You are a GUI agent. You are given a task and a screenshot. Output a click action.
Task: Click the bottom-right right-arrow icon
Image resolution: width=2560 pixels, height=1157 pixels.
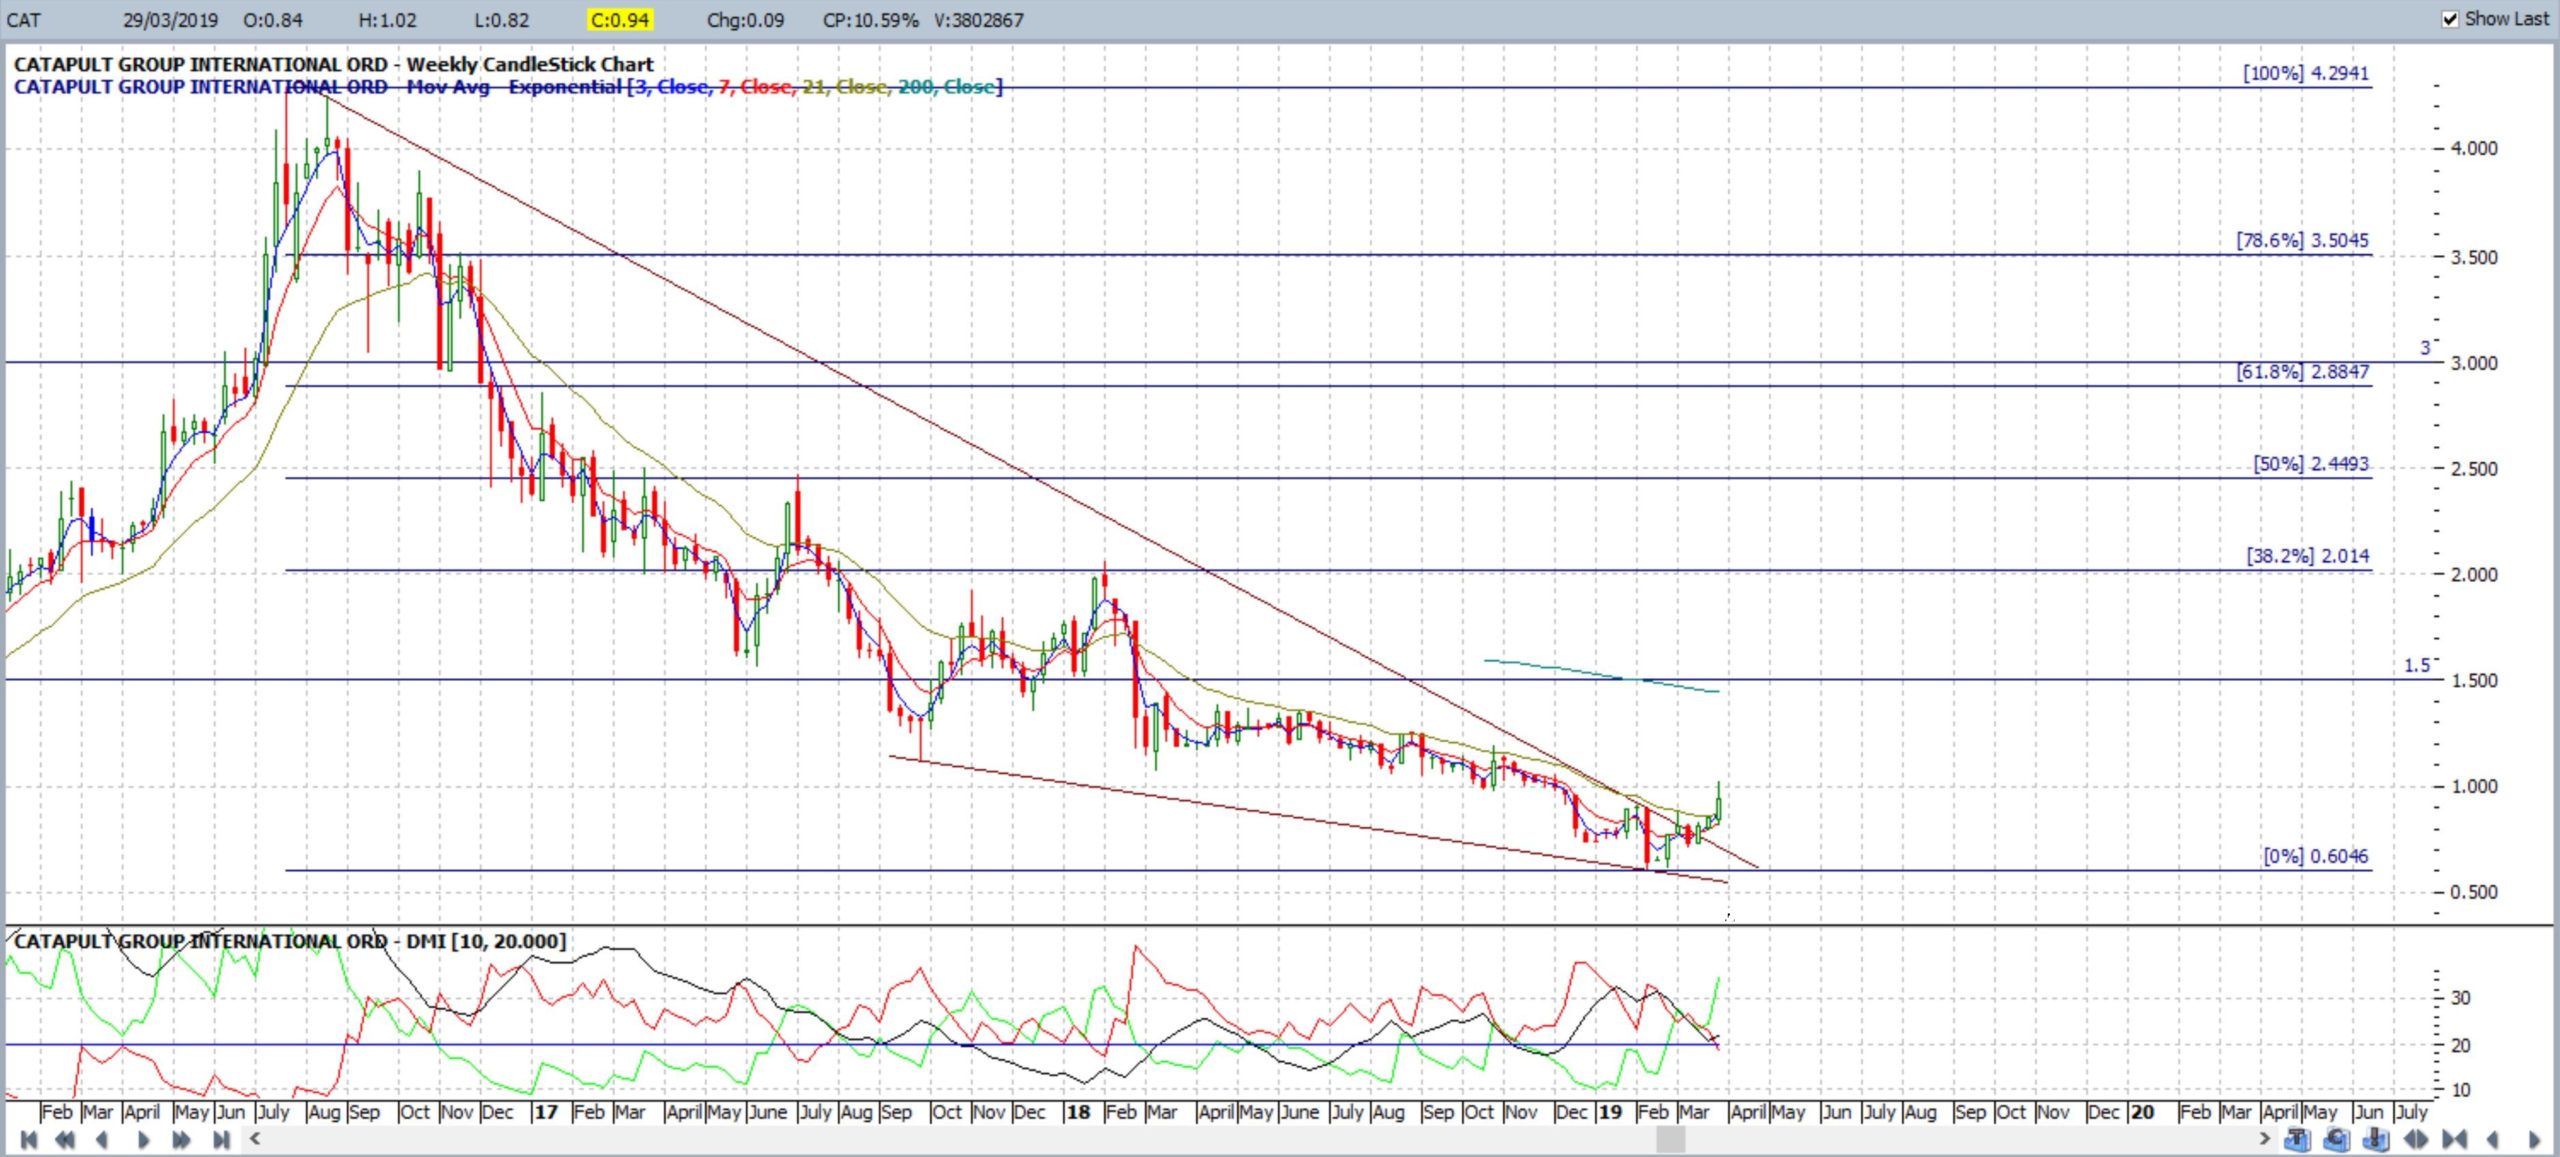[x=2533, y=1139]
